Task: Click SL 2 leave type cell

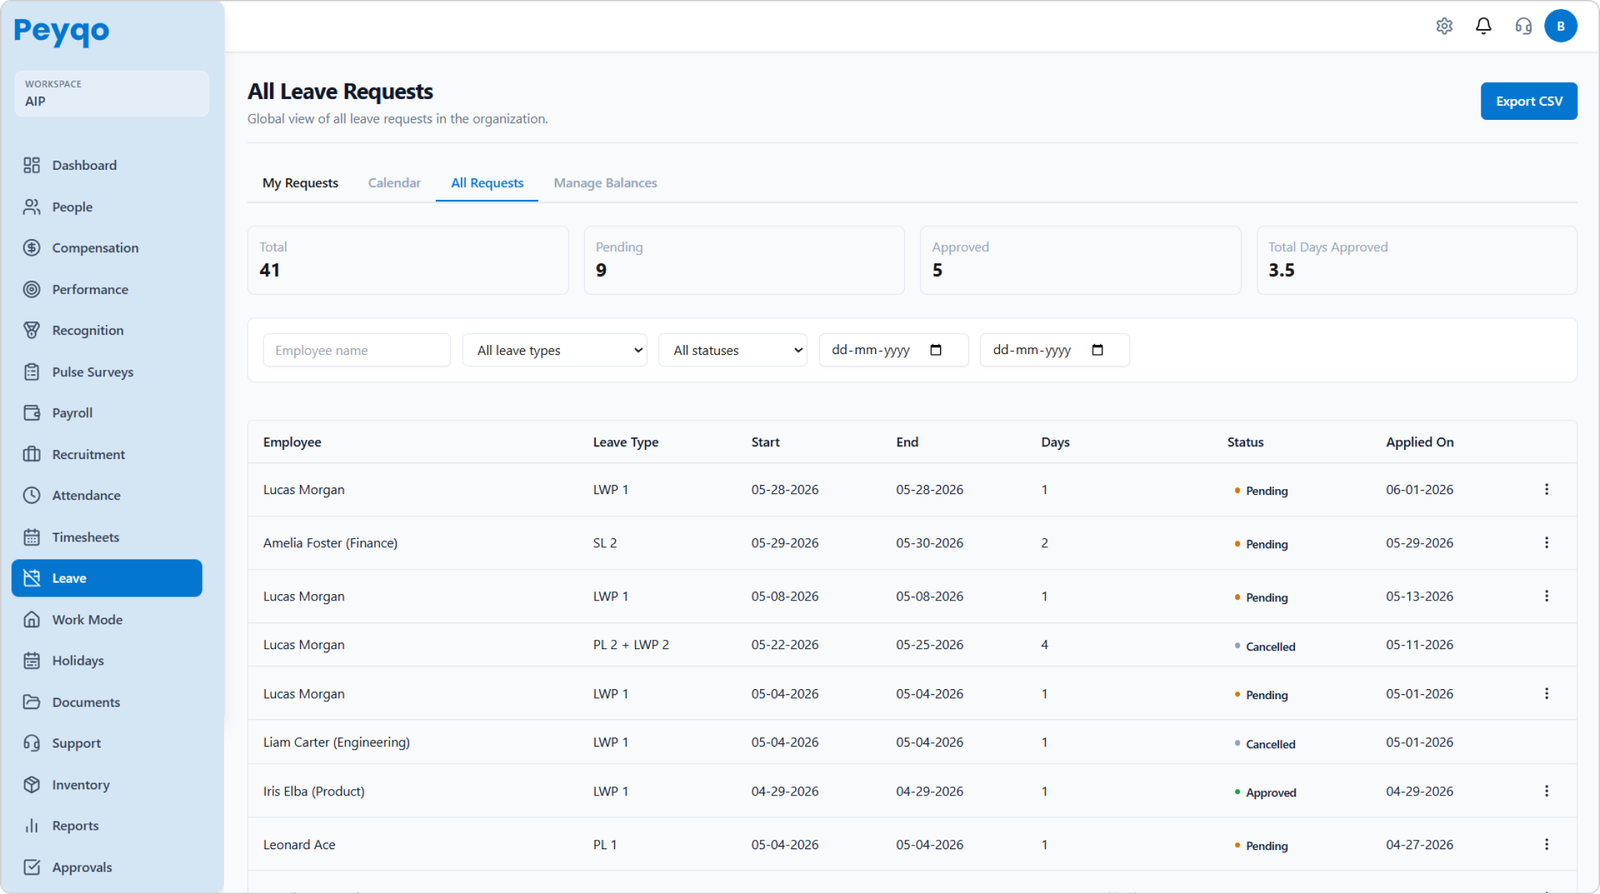Action: (x=605, y=543)
